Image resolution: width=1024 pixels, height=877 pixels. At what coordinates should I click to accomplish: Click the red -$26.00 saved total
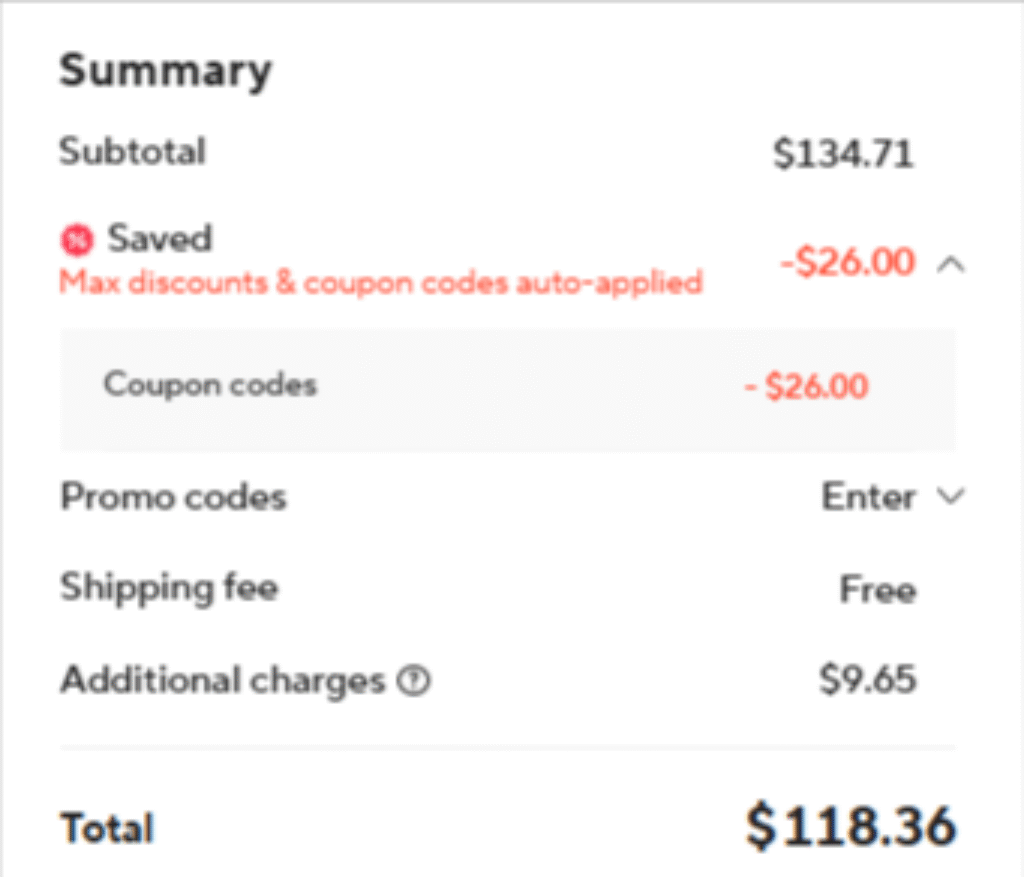click(x=848, y=263)
